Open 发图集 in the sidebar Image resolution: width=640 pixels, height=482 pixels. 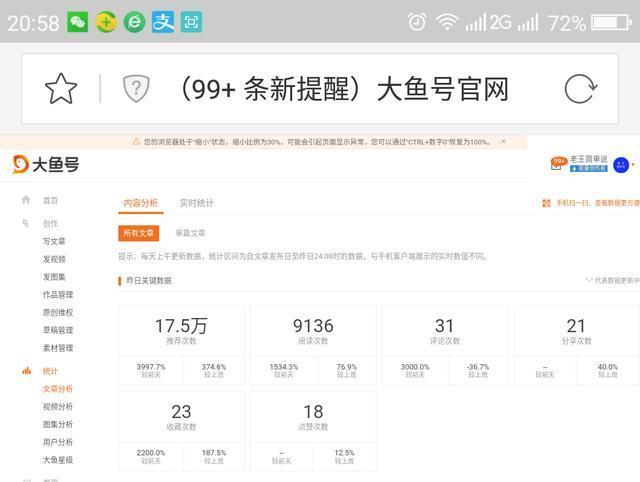click(54, 277)
